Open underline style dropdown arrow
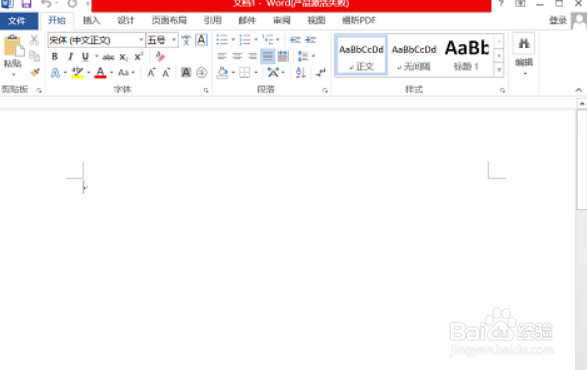The height and width of the screenshot is (370, 587). tap(97, 57)
